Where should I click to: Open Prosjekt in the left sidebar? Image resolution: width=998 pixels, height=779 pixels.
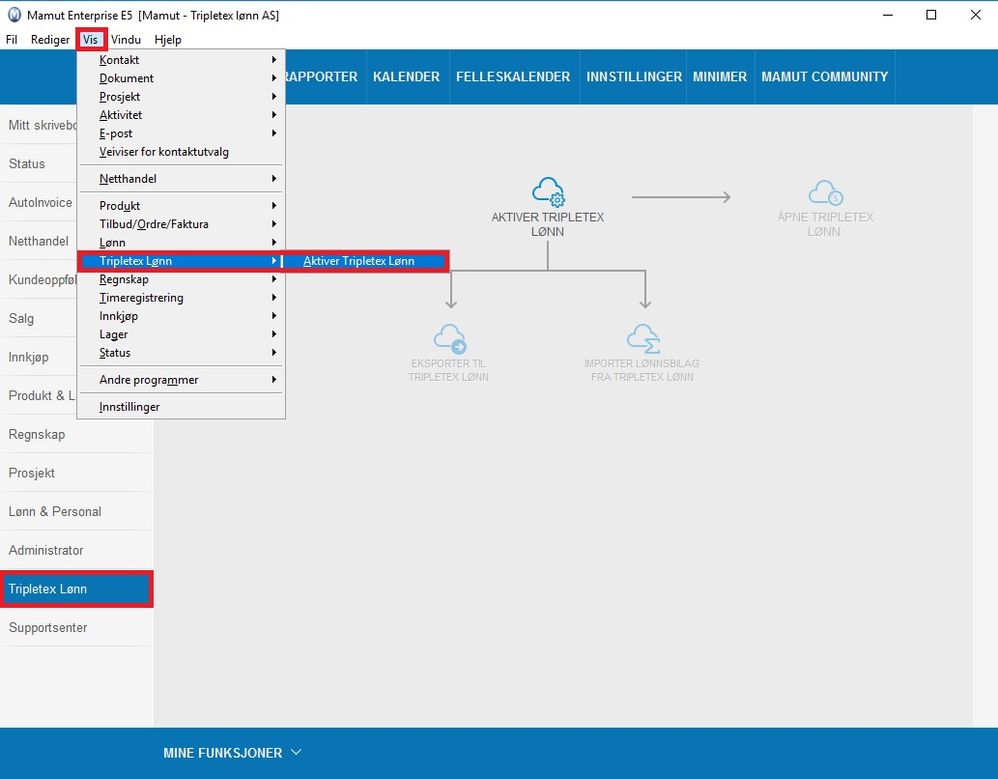pos(76,473)
